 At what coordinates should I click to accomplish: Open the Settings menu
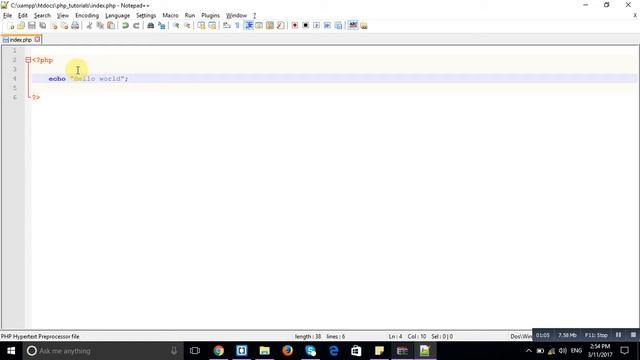click(146, 16)
